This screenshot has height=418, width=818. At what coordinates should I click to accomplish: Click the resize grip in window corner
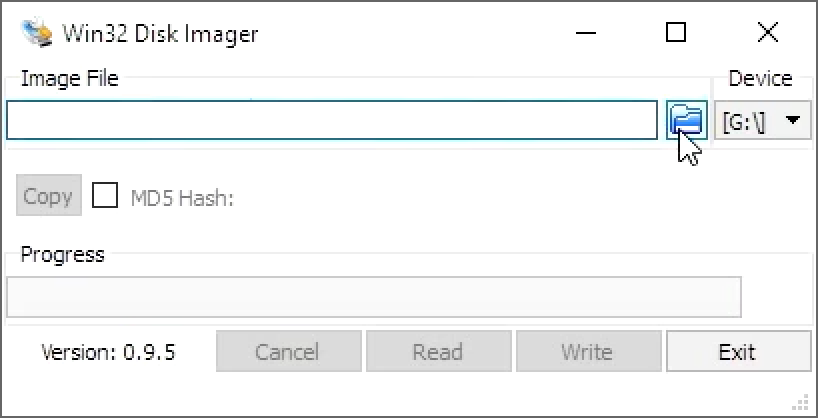[x=800, y=402]
